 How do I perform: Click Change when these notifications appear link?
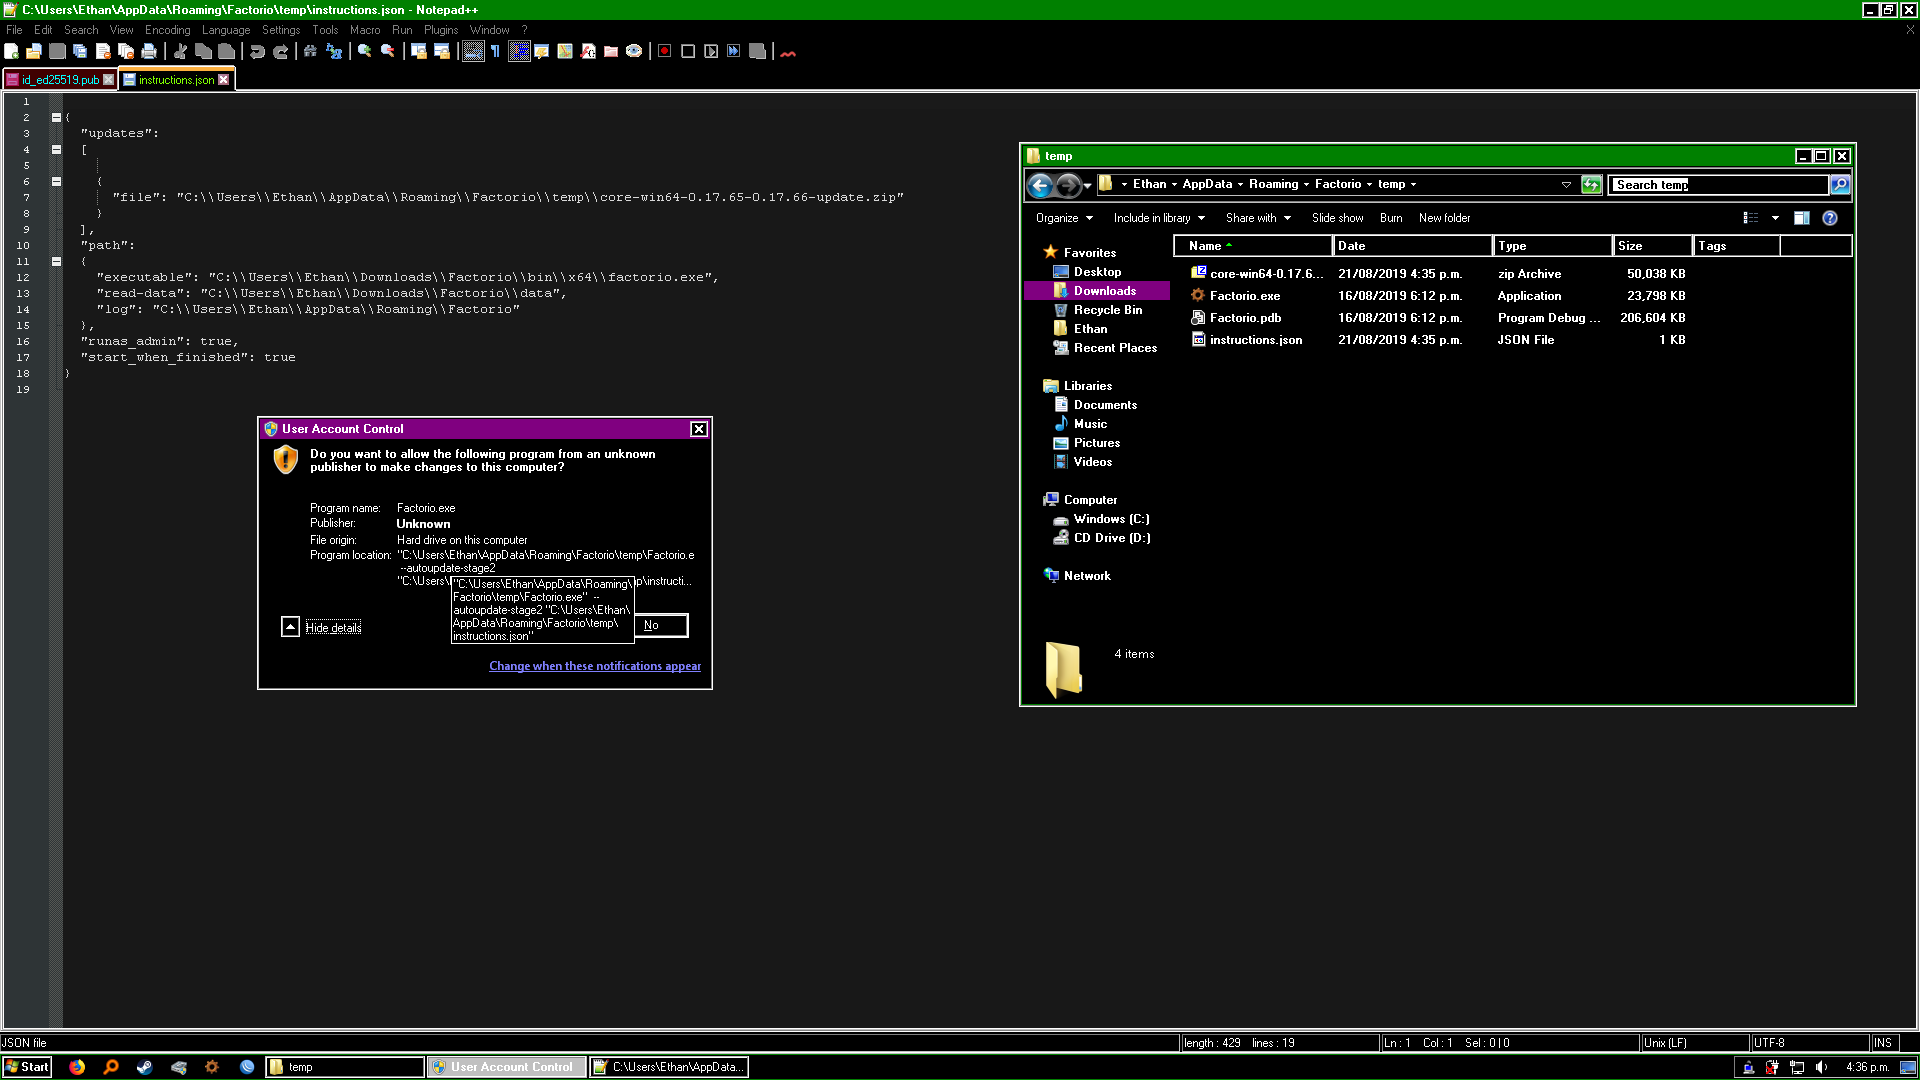coord(595,666)
